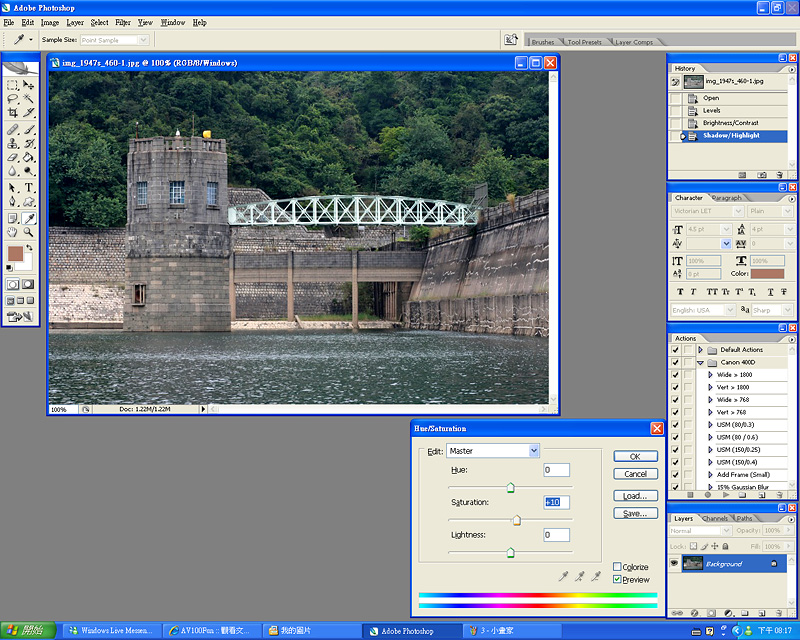The image size is (800, 640).
Task: Select the Clone Stamp tool
Action: [12, 143]
